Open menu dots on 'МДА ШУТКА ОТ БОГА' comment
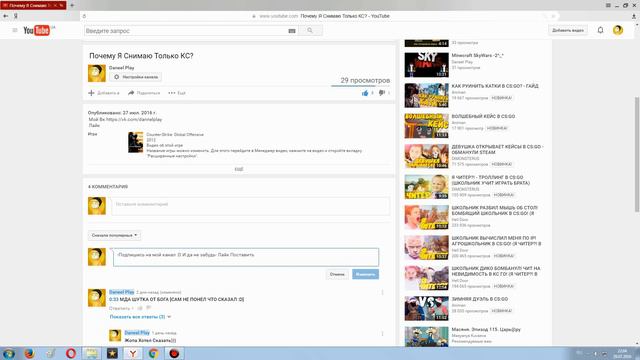 tap(382, 292)
